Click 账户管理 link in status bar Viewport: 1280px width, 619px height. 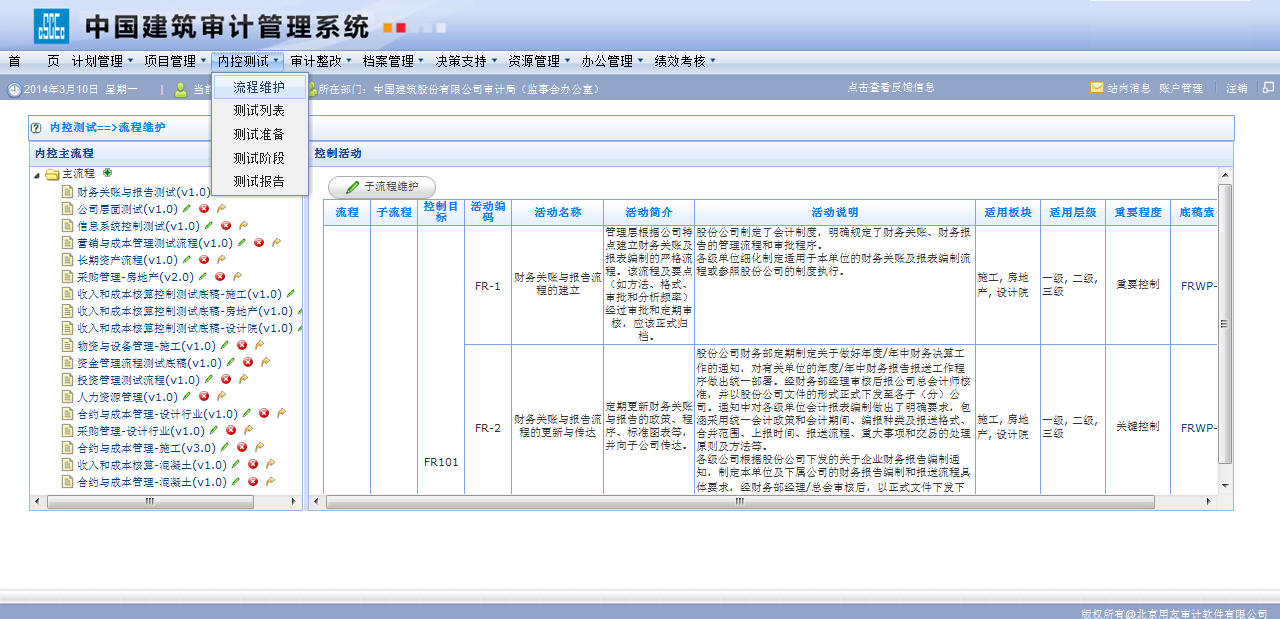(x=1181, y=88)
